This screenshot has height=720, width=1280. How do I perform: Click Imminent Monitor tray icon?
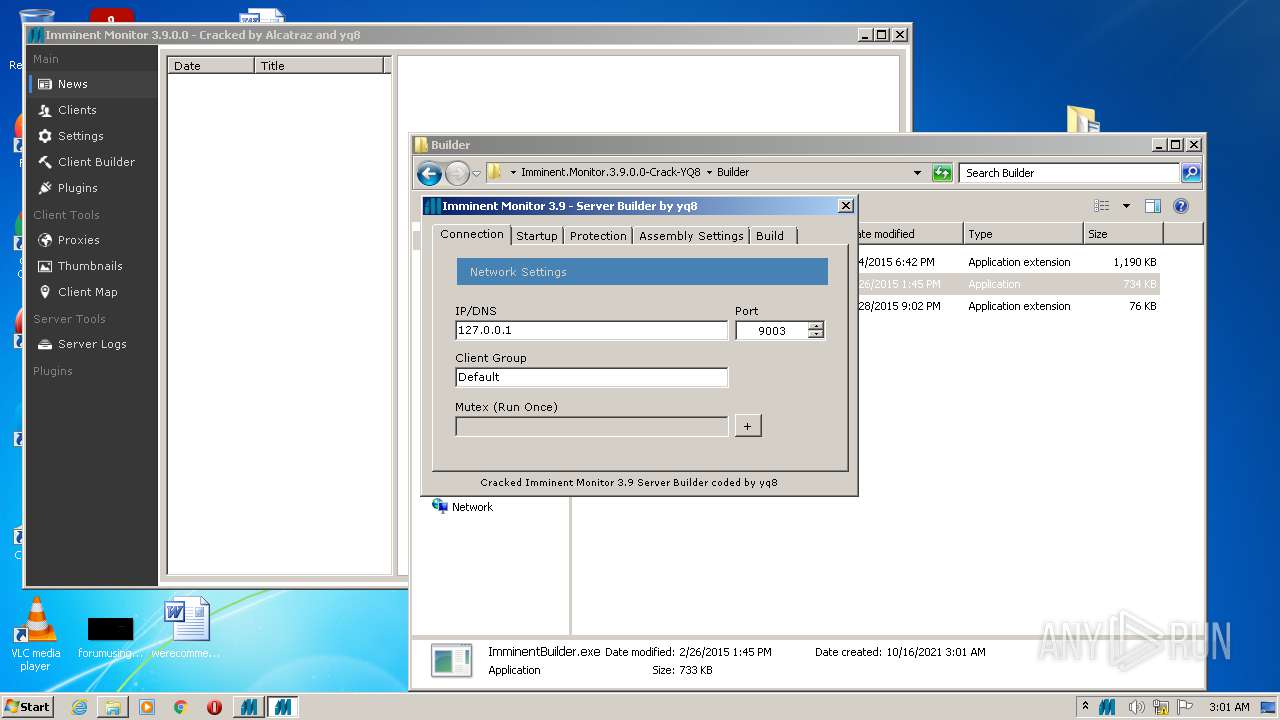[x=1107, y=707]
